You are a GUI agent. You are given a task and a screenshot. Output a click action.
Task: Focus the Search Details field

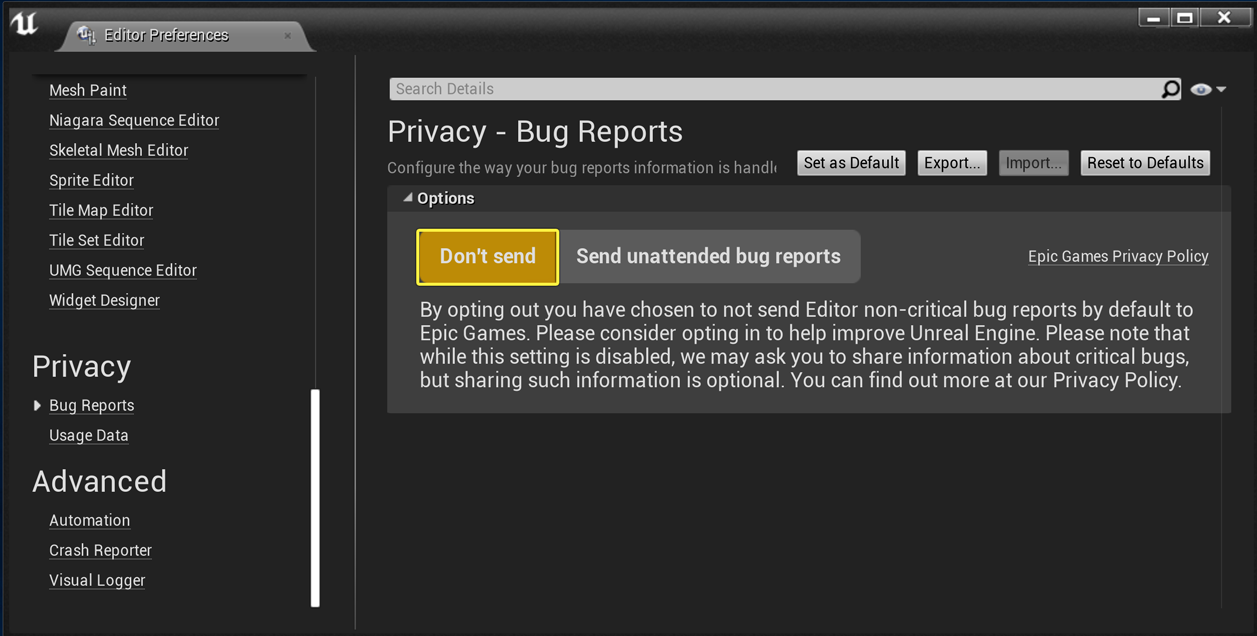[775, 89]
